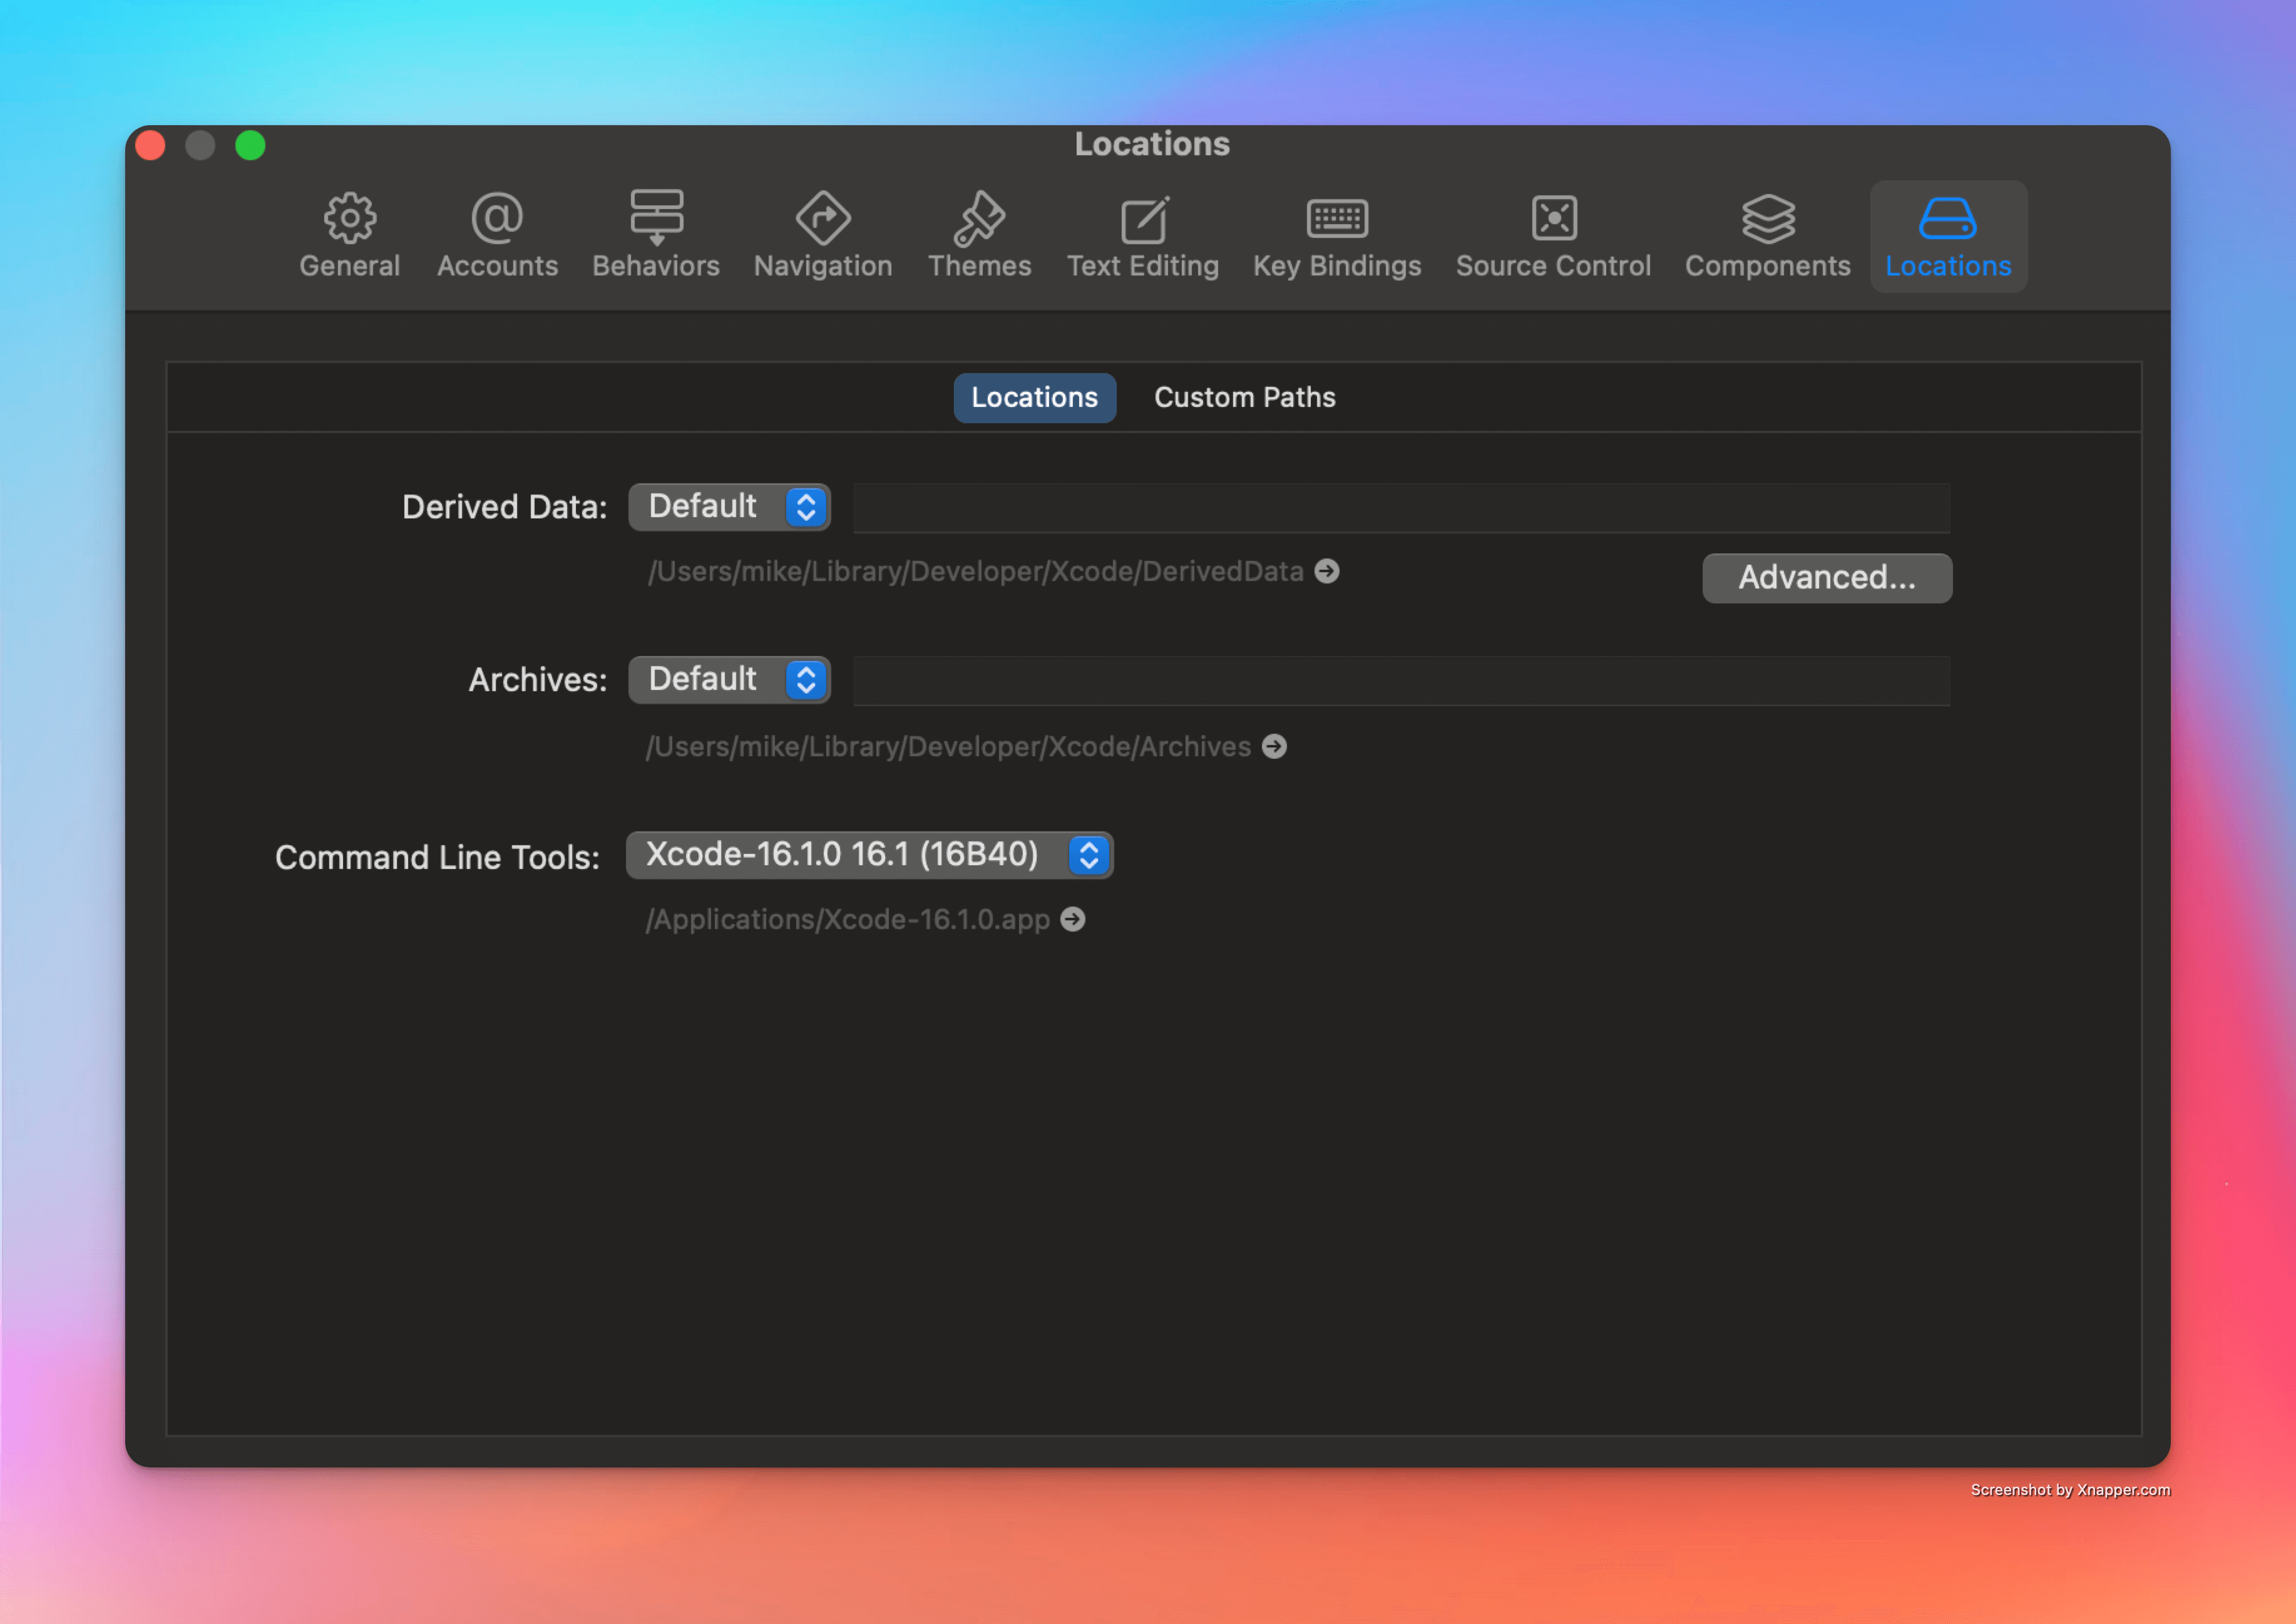The width and height of the screenshot is (2296, 1624).
Task: Switch to the Locations segment tab
Action: tap(1034, 397)
